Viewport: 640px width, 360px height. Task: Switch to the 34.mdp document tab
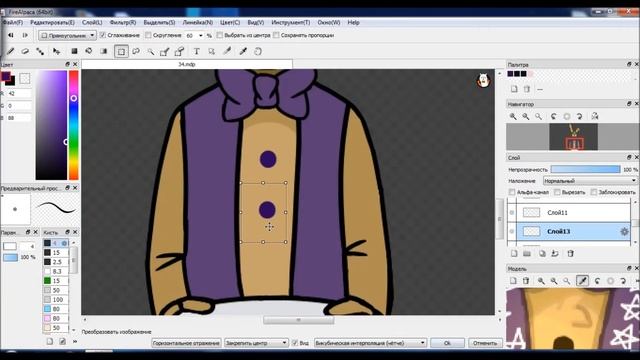click(x=187, y=64)
